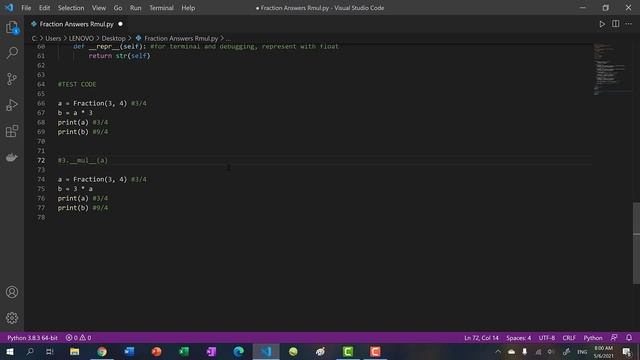Expand the Desktop breadcrumb
Viewport: 640px width, 360px height.
click(113, 38)
